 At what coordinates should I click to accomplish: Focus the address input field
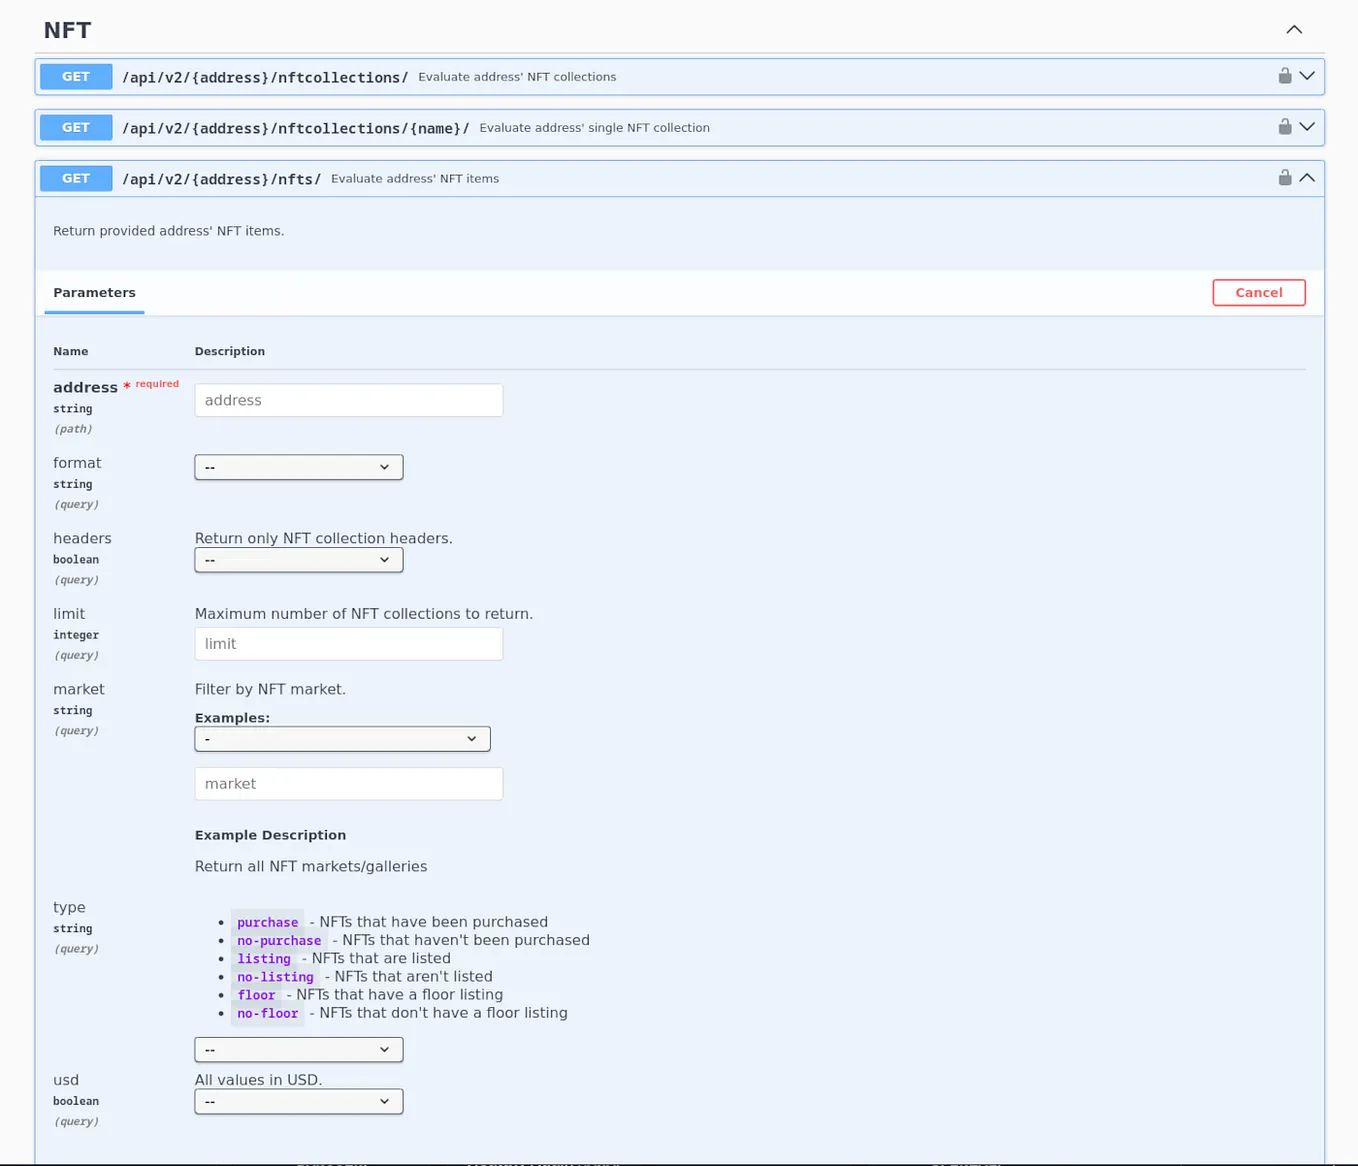pyautogui.click(x=349, y=400)
